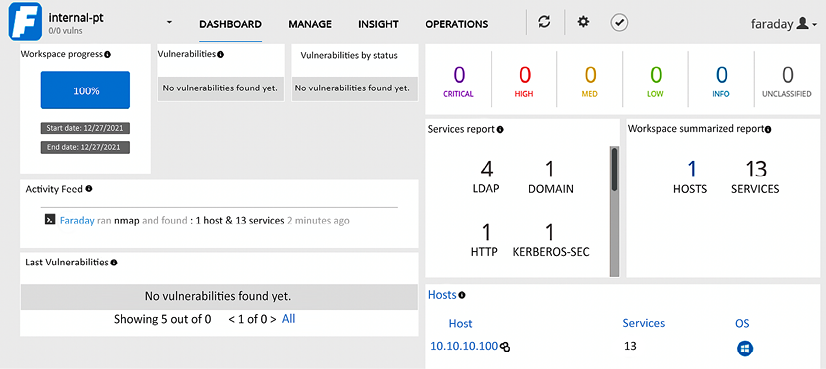Viewport: 826px width, 369px height.
Task: Select the INFO vulnerability counter
Action: click(x=721, y=82)
